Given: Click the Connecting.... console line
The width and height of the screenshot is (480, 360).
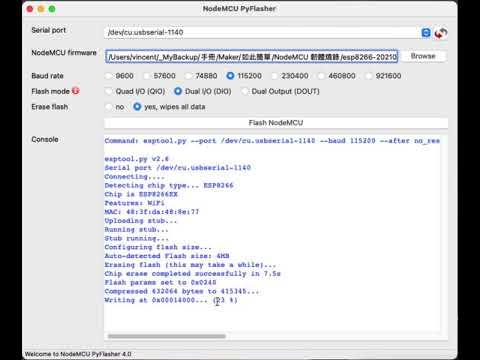Looking at the screenshot, I should 134,176.
